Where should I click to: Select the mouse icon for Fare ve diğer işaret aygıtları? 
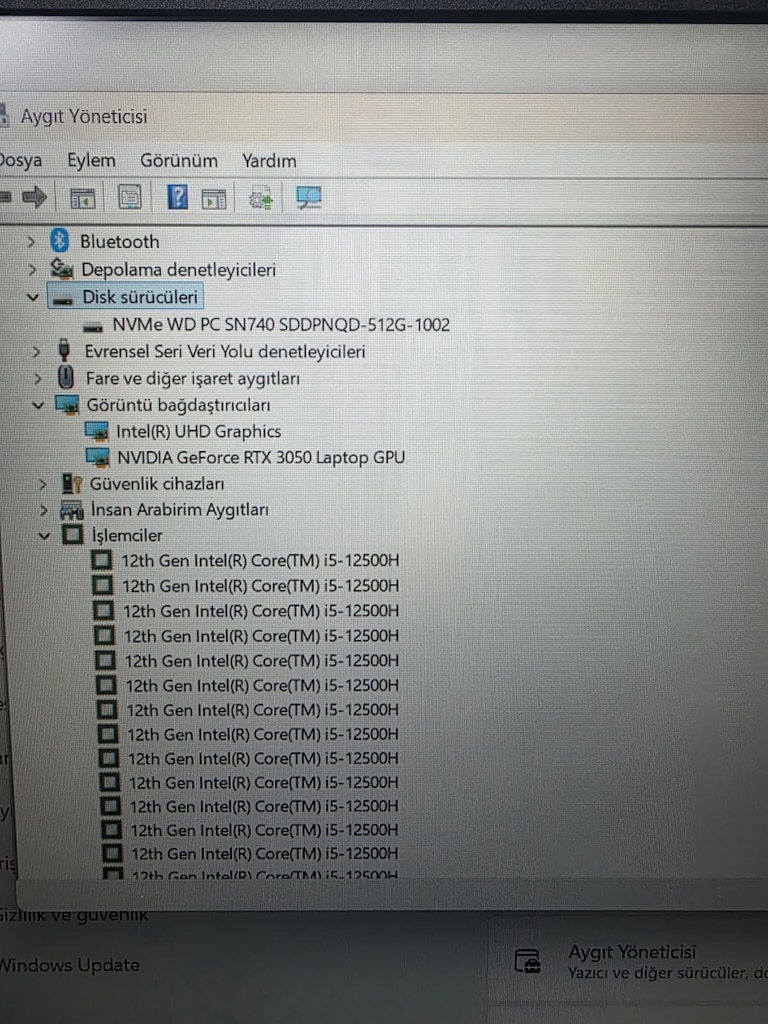pos(65,377)
